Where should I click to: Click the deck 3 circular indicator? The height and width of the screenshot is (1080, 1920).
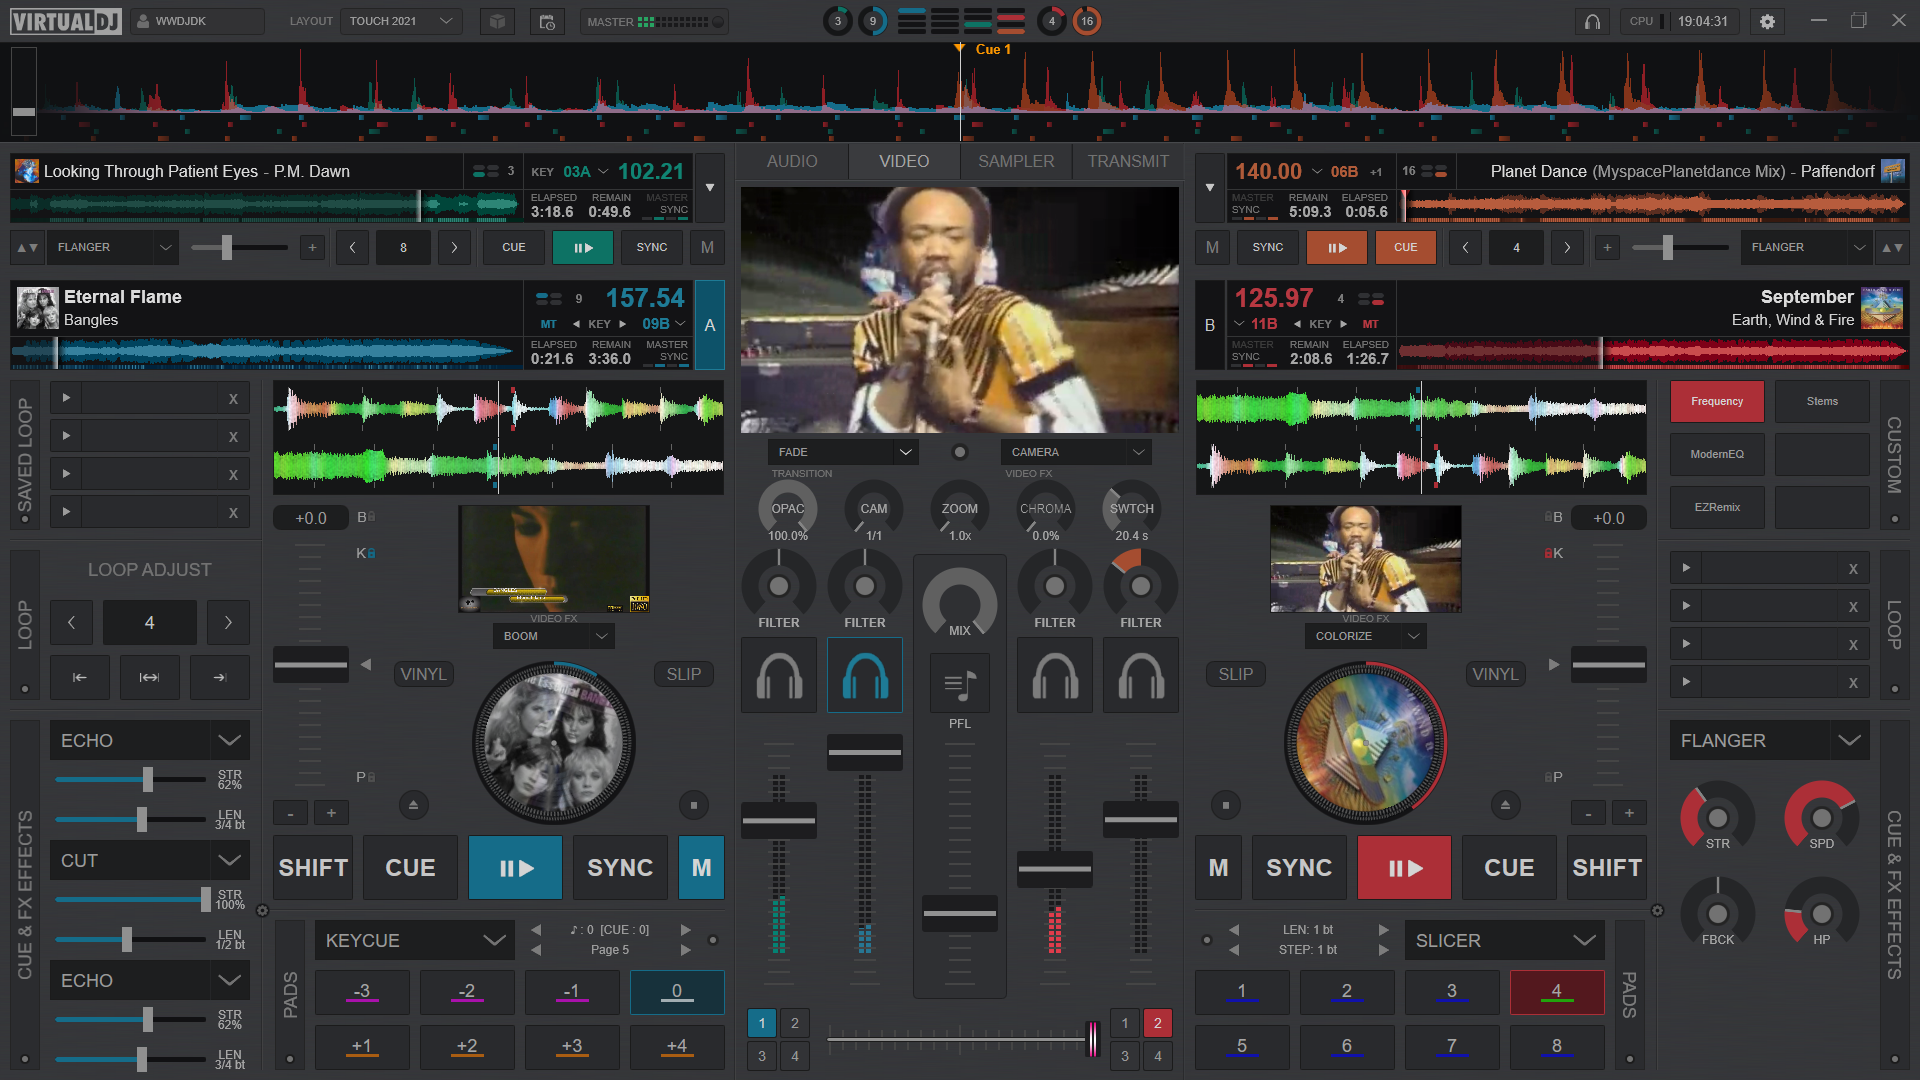[x=838, y=21]
